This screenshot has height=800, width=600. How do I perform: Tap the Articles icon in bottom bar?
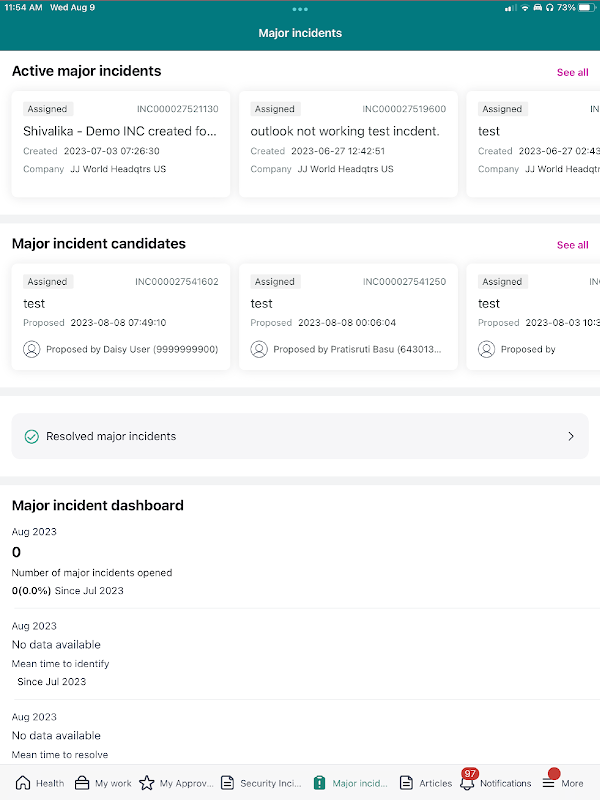tap(406, 783)
